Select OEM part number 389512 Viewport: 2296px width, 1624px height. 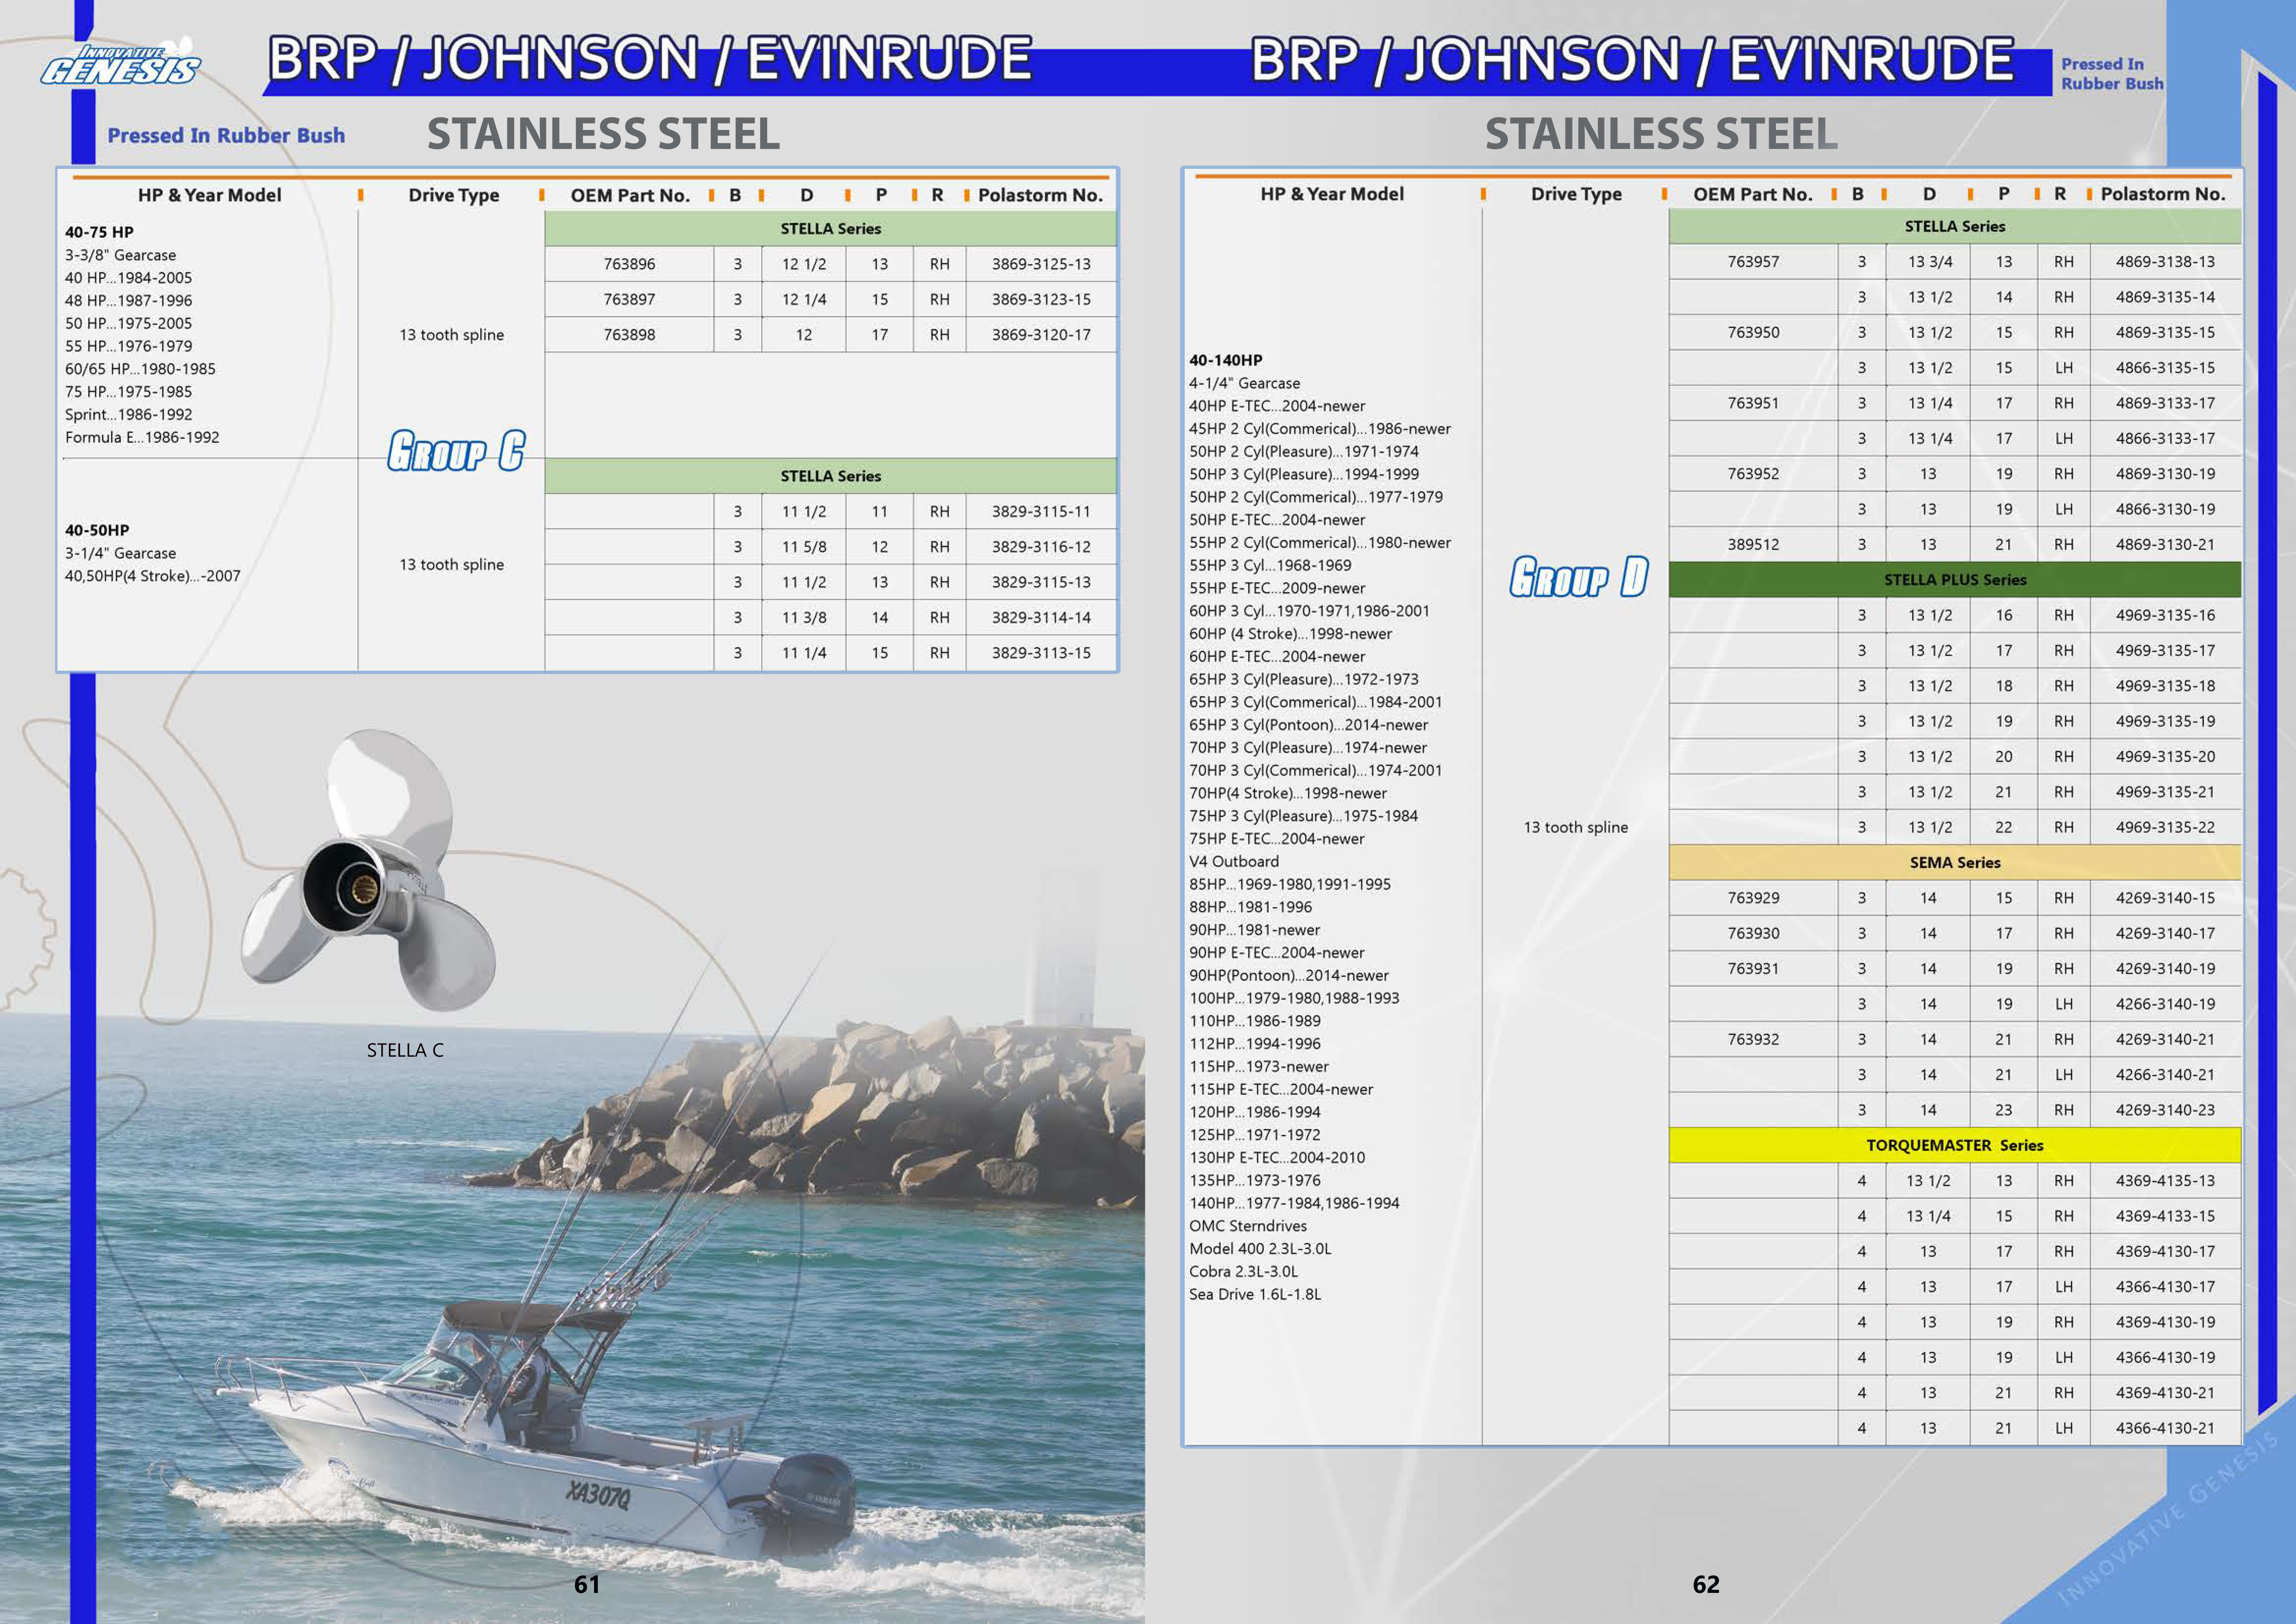point(1753,545)
